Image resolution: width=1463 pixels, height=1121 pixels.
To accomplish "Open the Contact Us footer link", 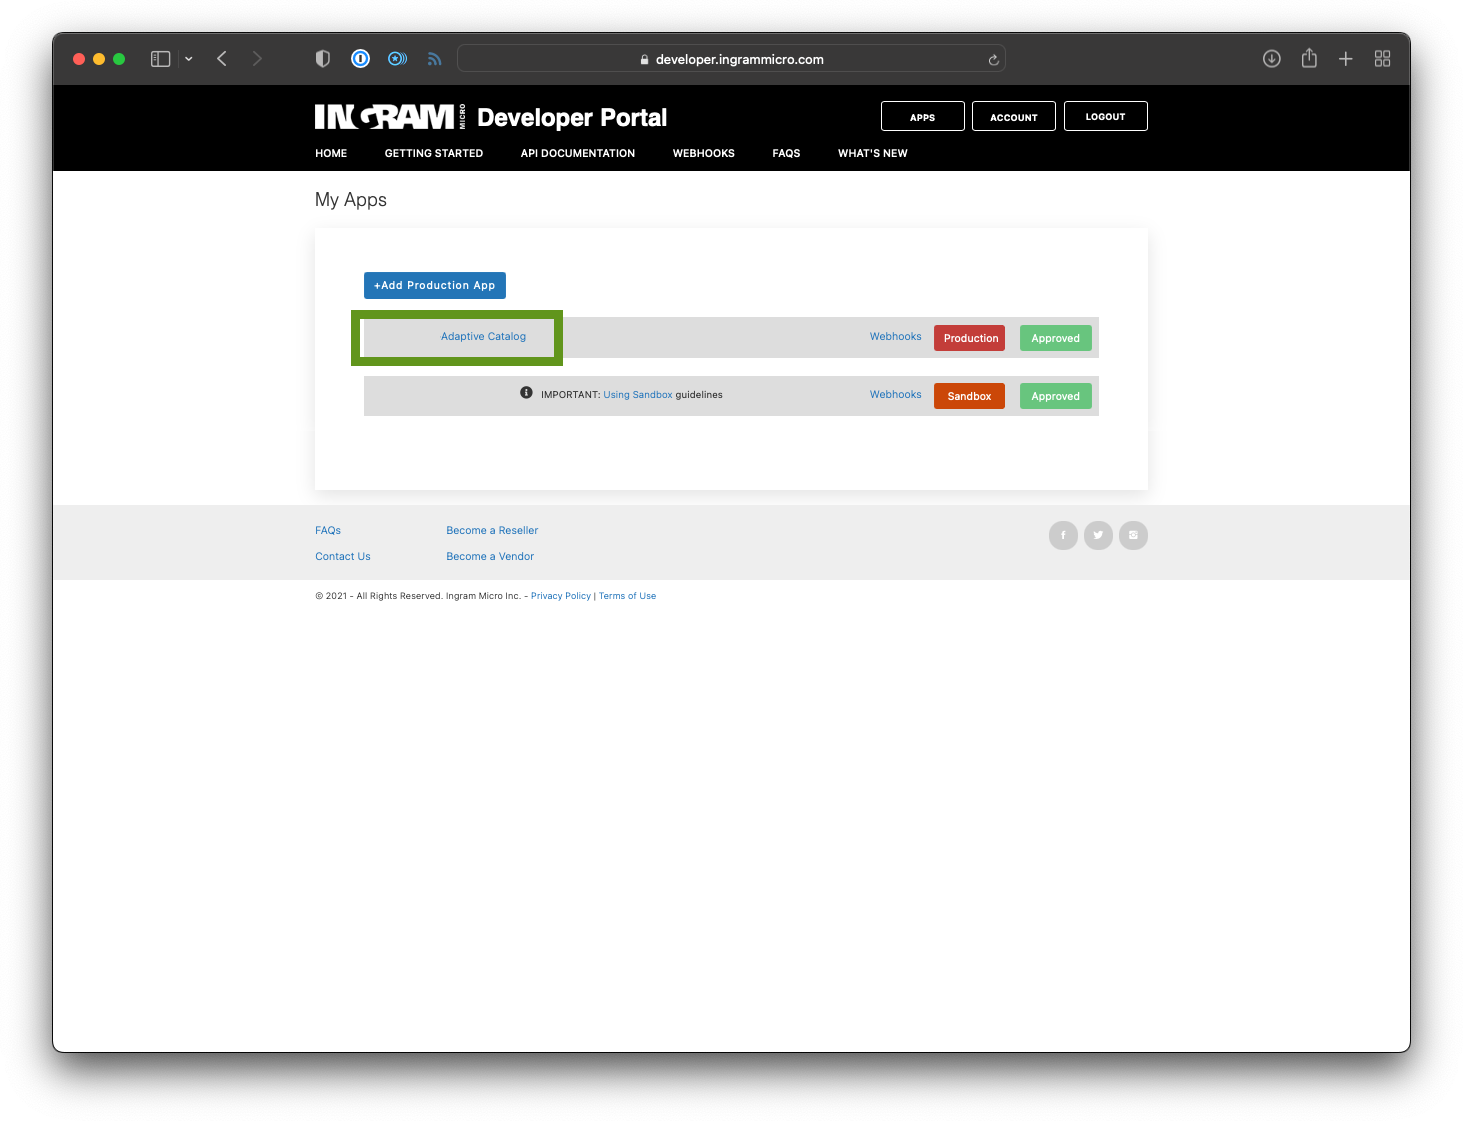I will (343, 556).
